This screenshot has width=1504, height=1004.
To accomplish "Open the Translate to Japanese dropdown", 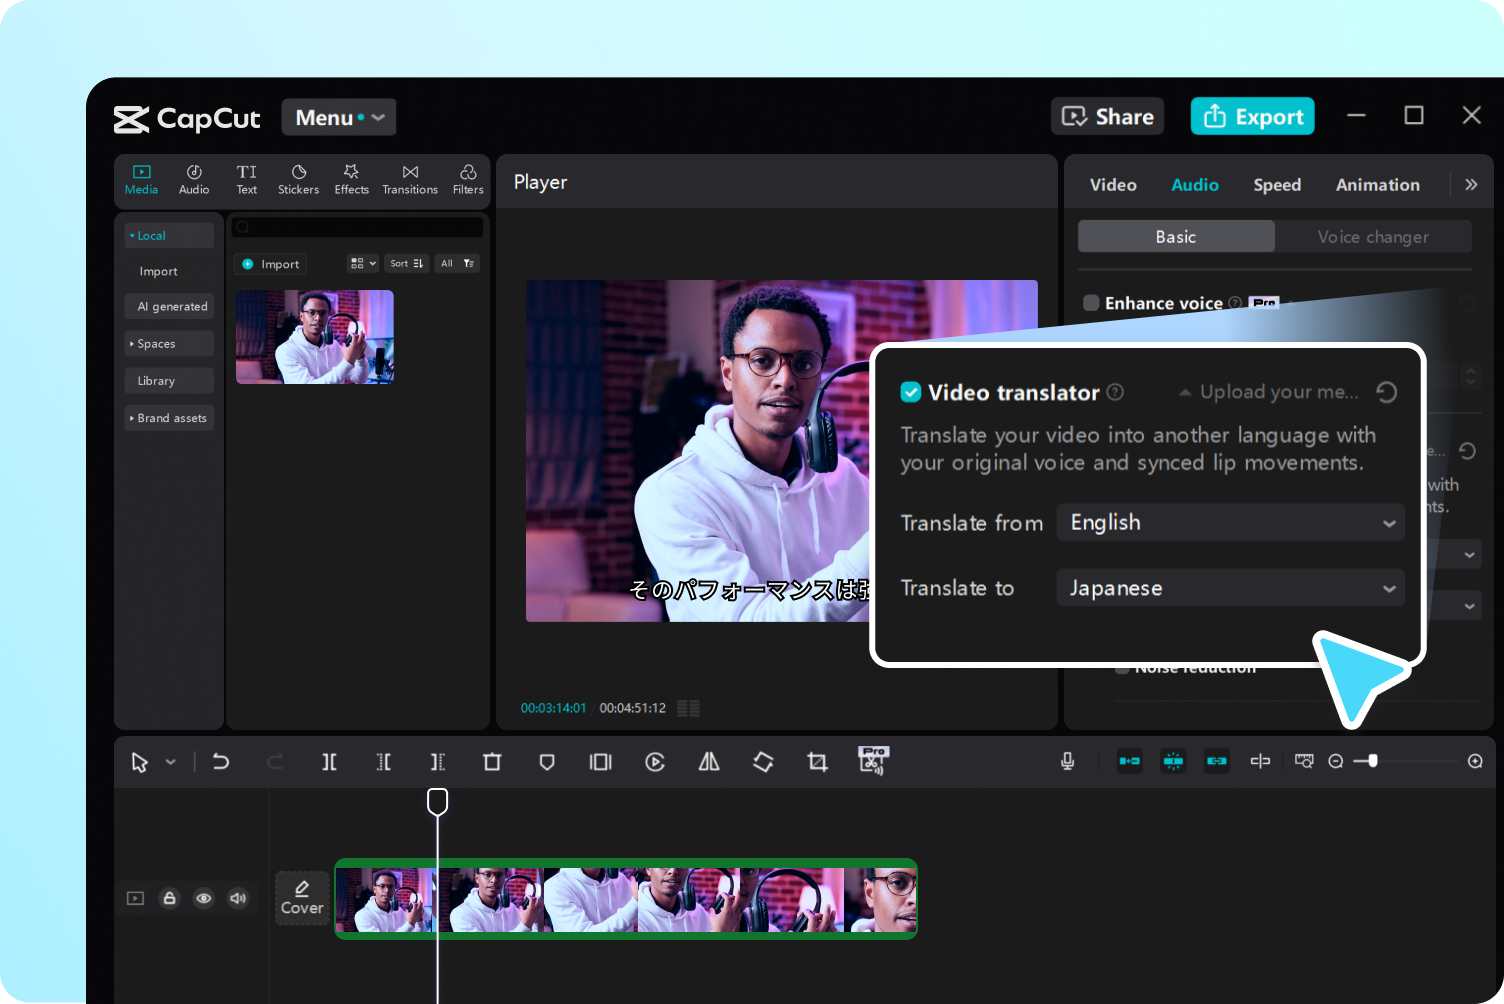I will (1230, 588).
